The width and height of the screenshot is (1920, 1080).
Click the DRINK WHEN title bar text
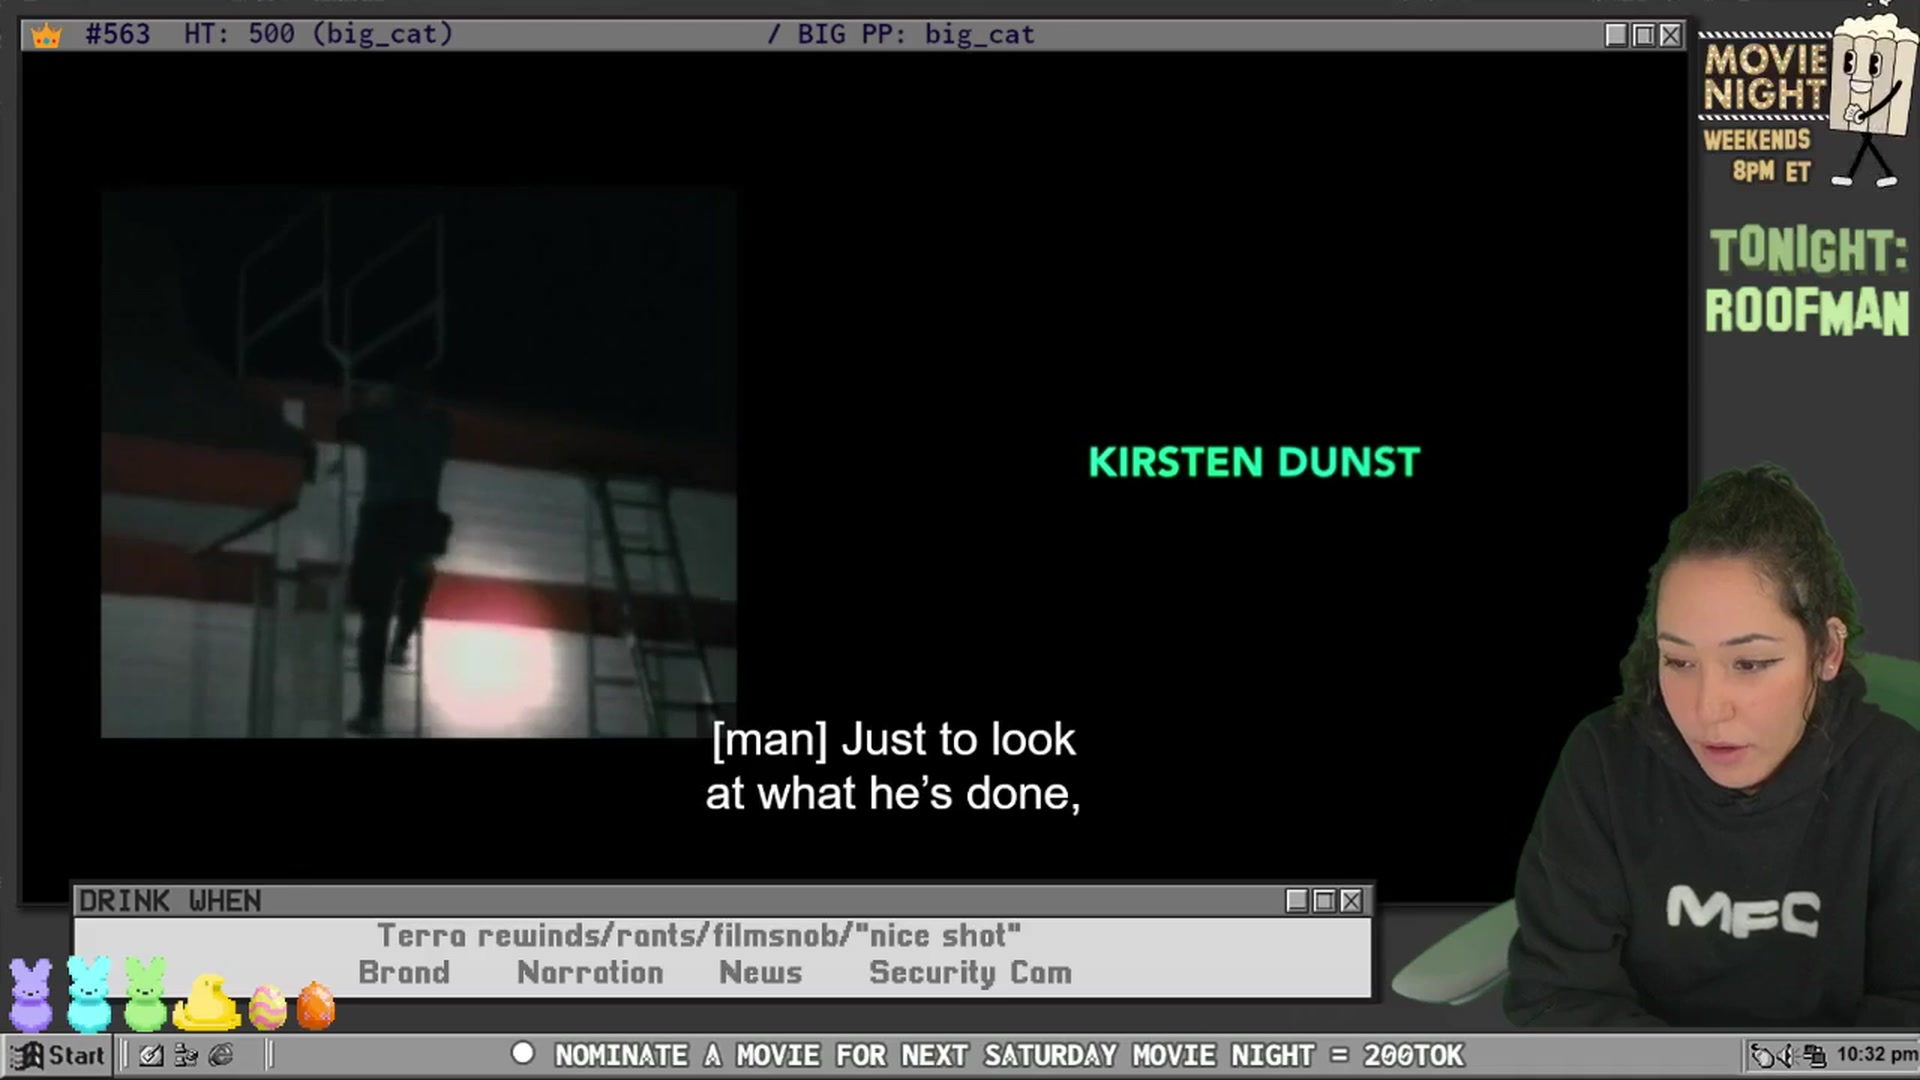coord(170,901)
